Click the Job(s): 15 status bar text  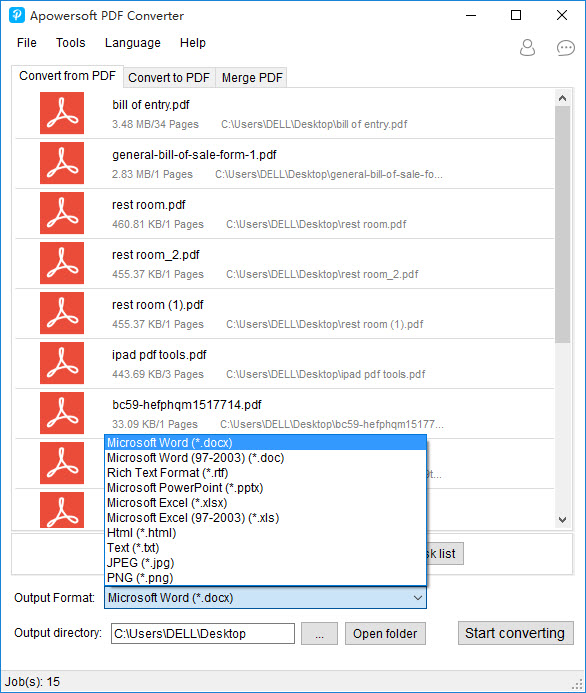pos(32,682)
